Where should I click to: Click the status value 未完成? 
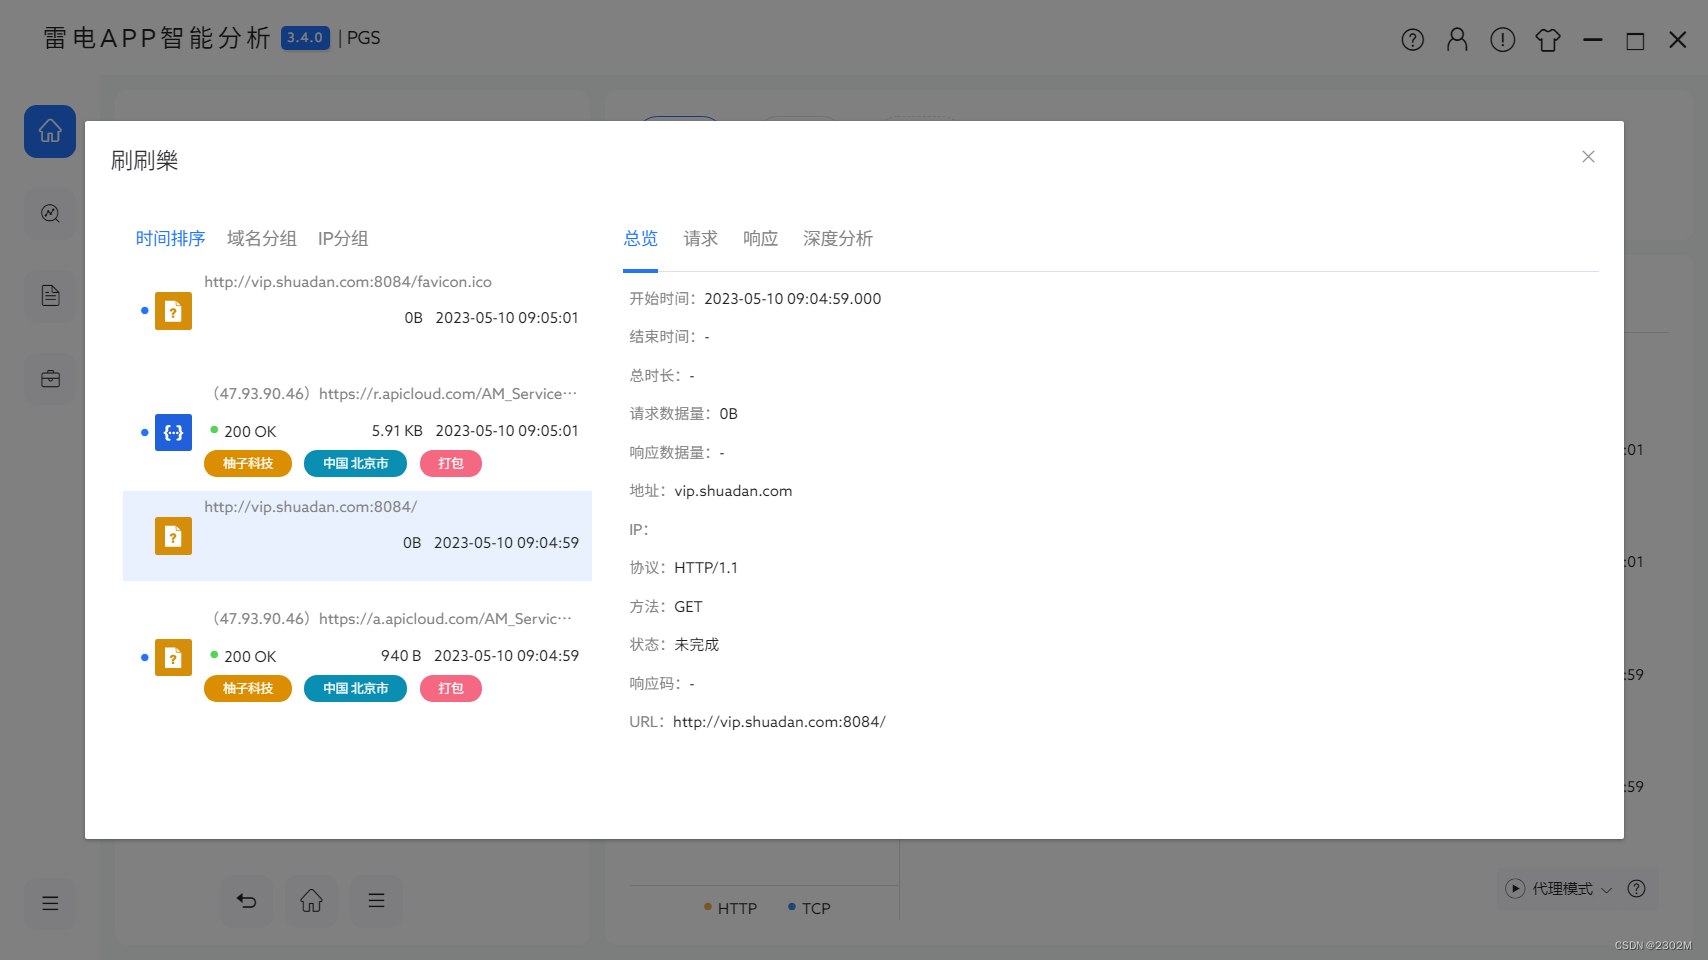point(697,645)
